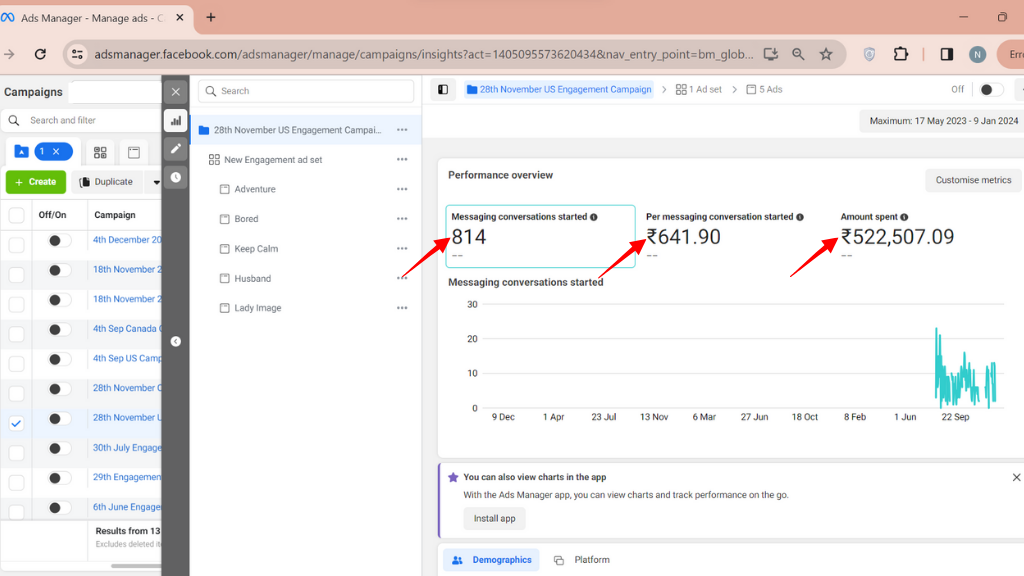Clear the 1 selected filter chip
1024x576 pixels.
pos(56,152)
